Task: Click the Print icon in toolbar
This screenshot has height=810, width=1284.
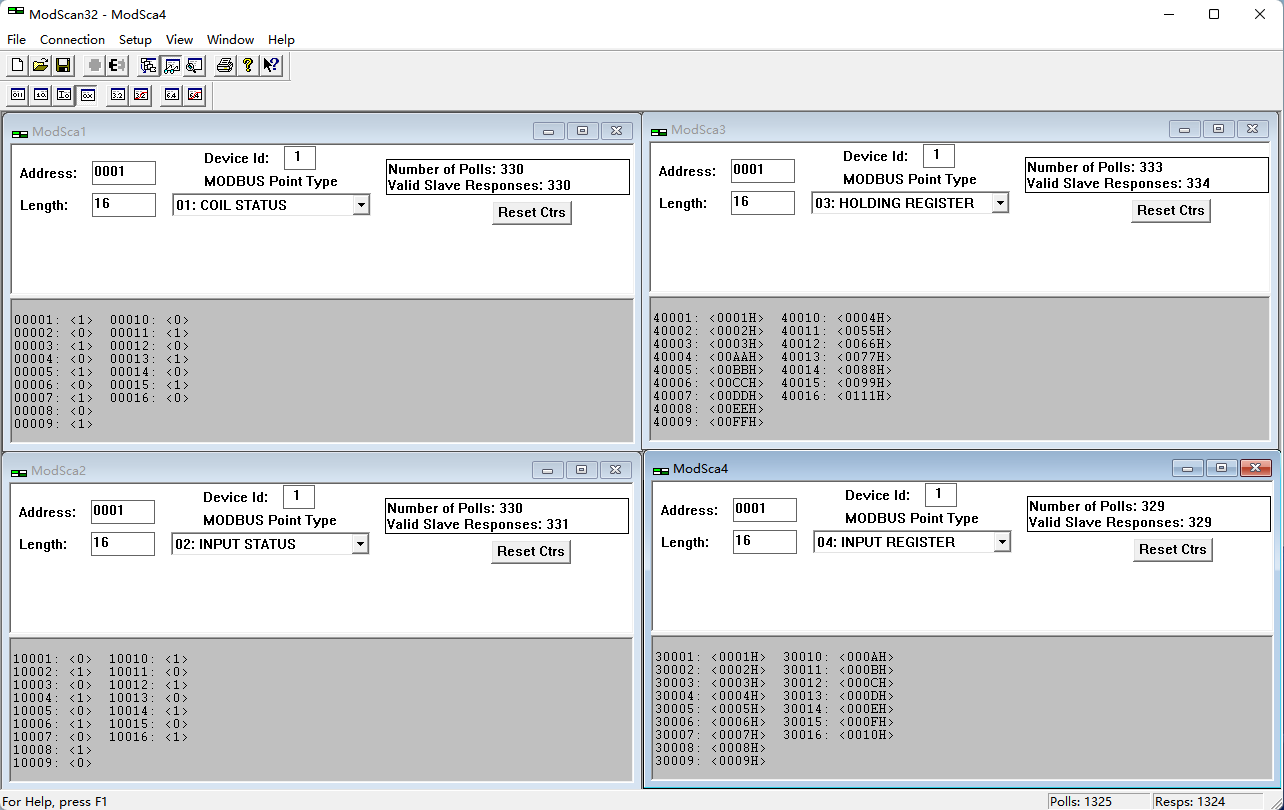Action: pos(225,66)
